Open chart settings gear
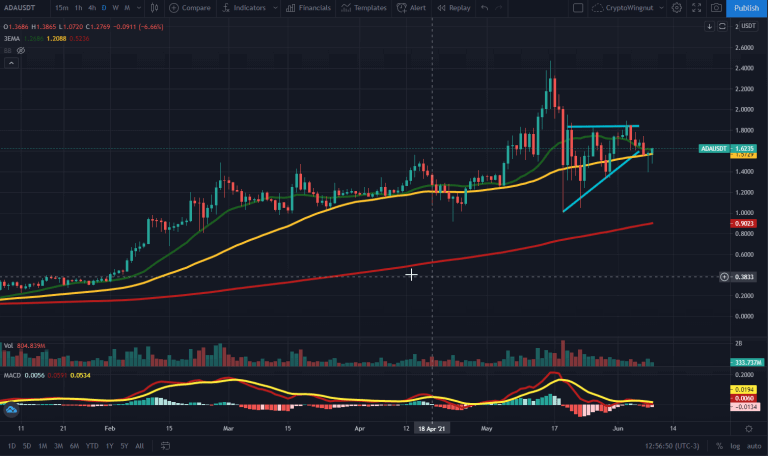Viewport: 768px width, 456px height. [x=676, y=8]
